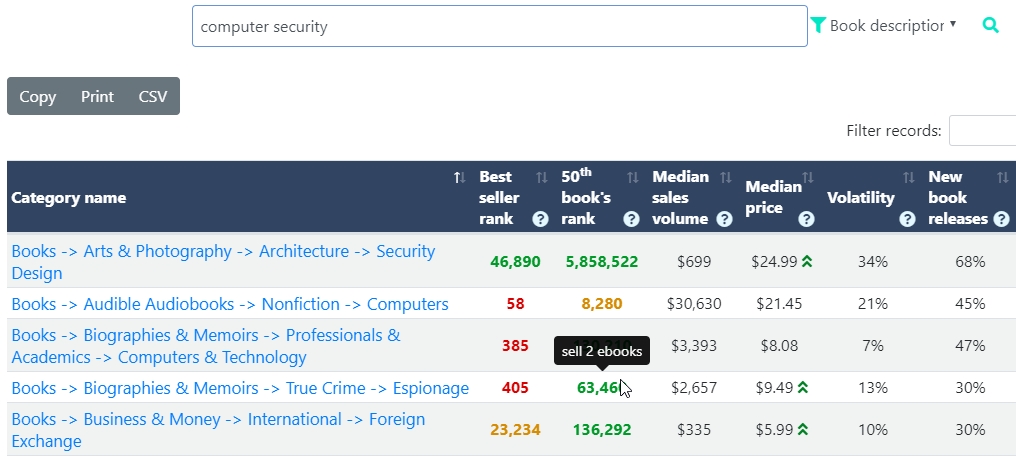Export table with CSV button

click(153, 97)
